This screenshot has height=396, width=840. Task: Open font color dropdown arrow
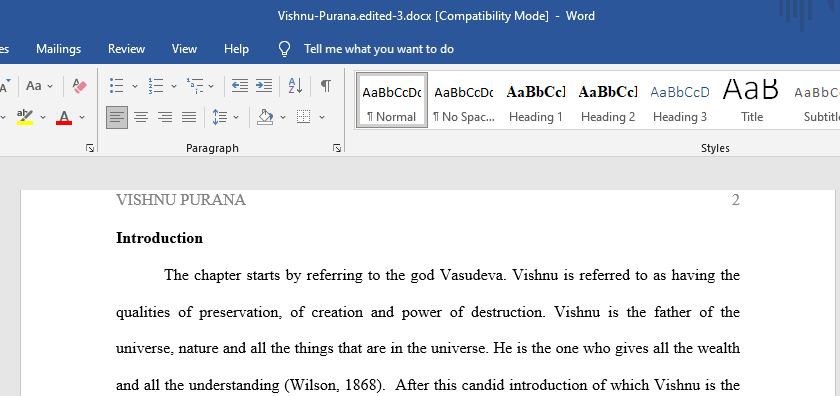[82, 117]
